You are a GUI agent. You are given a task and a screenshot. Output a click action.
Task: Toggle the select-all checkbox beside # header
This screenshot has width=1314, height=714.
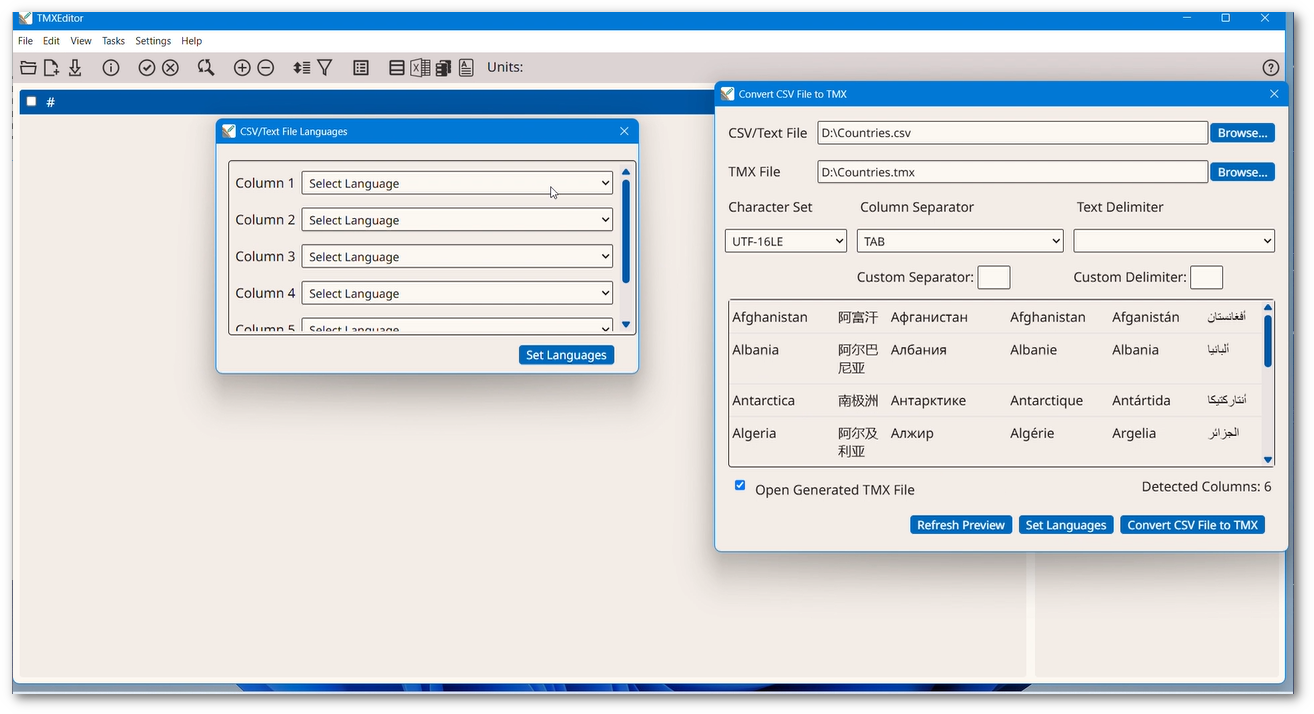(x=32, y=101)
